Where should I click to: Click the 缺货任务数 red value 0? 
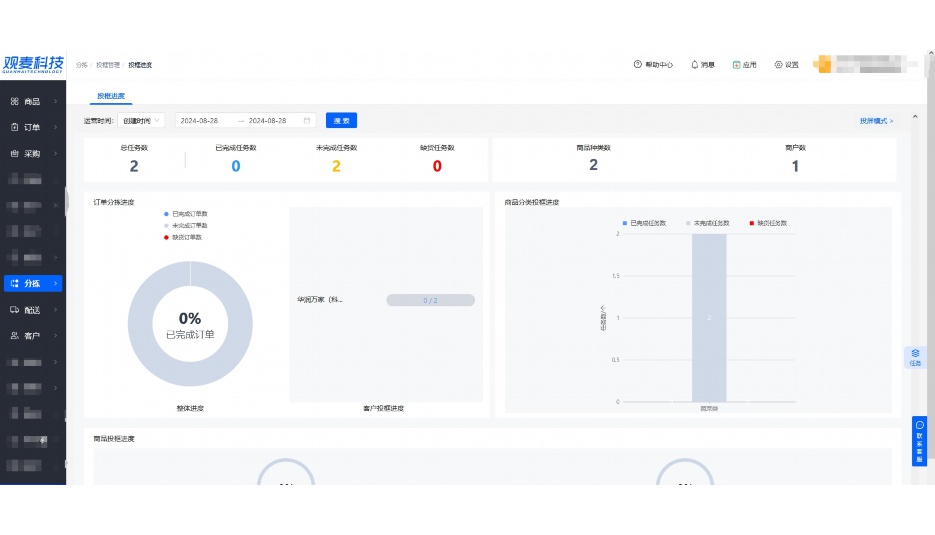click(437, 166)
